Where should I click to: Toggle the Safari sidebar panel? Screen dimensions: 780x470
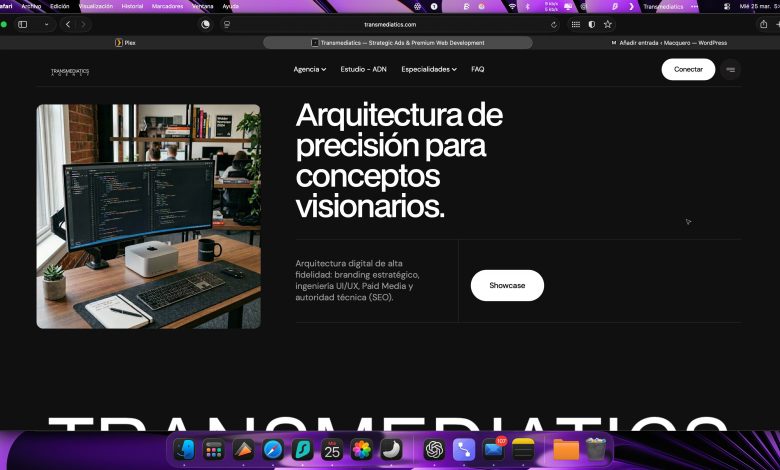(x=22, y=24)
